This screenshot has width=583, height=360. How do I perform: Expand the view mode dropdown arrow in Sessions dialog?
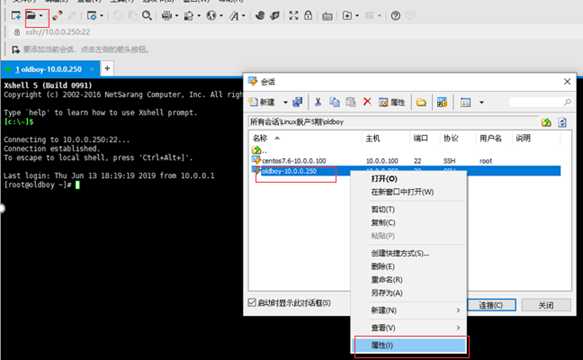click(481, 102)
